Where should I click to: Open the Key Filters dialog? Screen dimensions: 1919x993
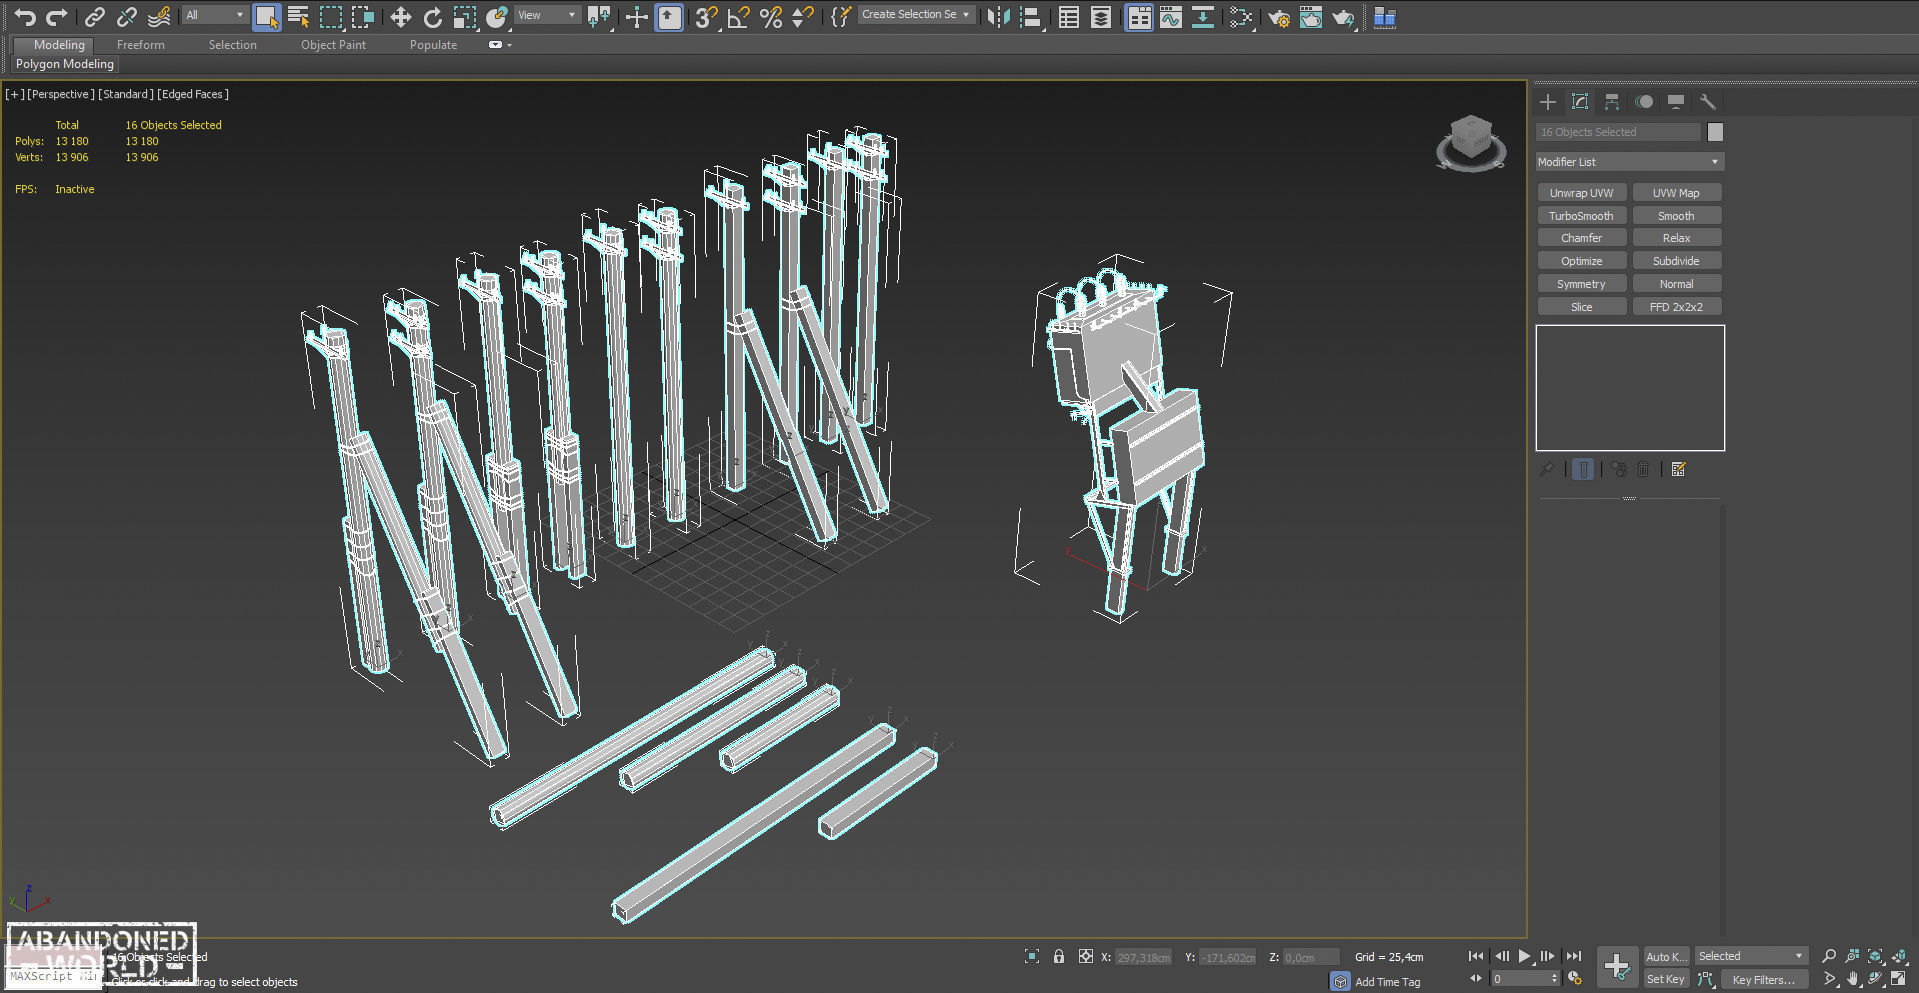pyautogui.click(x=1764, y=980)
